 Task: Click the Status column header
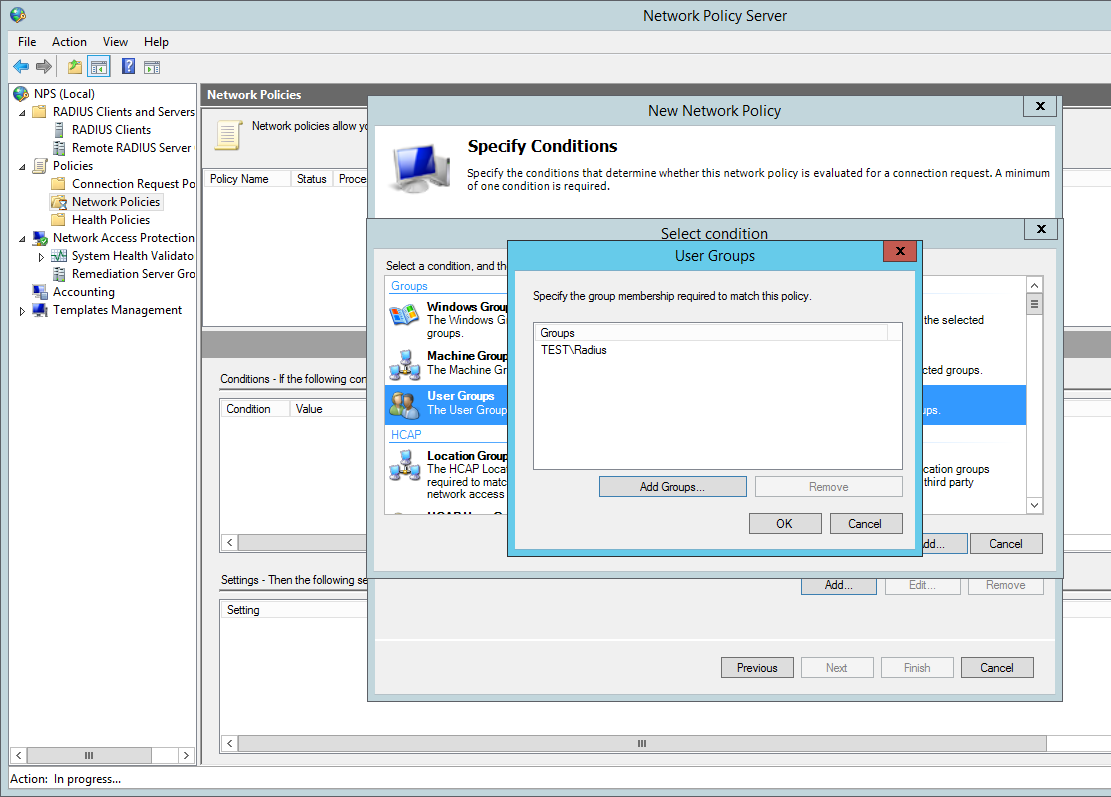[311, 179]
